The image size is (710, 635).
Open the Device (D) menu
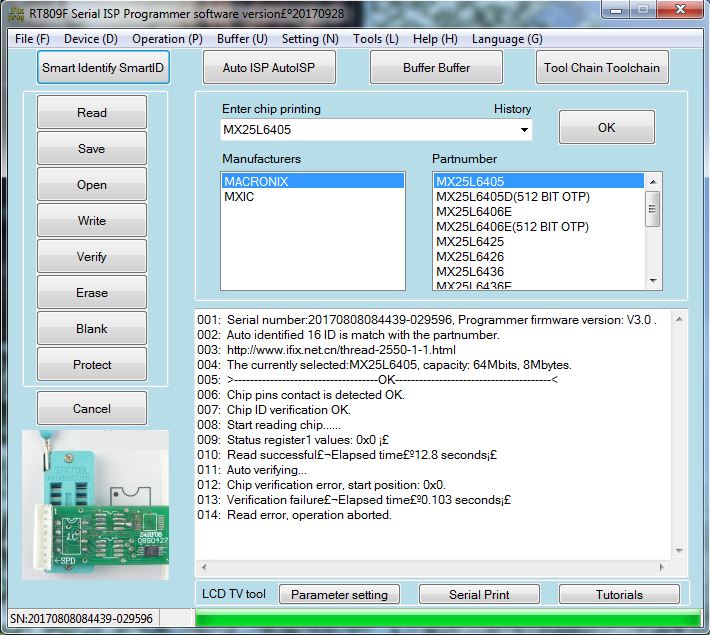coord(91,39)
